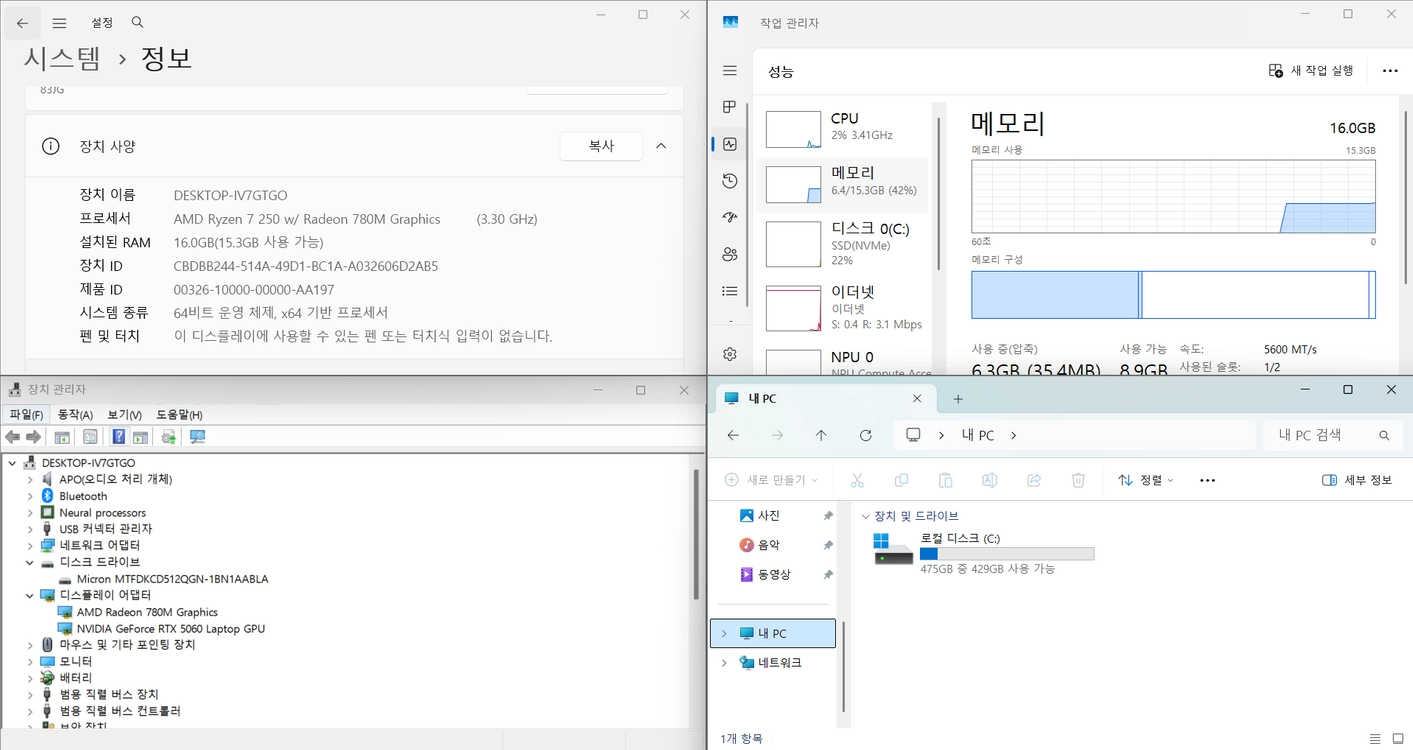Expand the 네트워크 어댑터 node in Device Manager
Viewport: 1413px width, 750px height.
(30, 545)
